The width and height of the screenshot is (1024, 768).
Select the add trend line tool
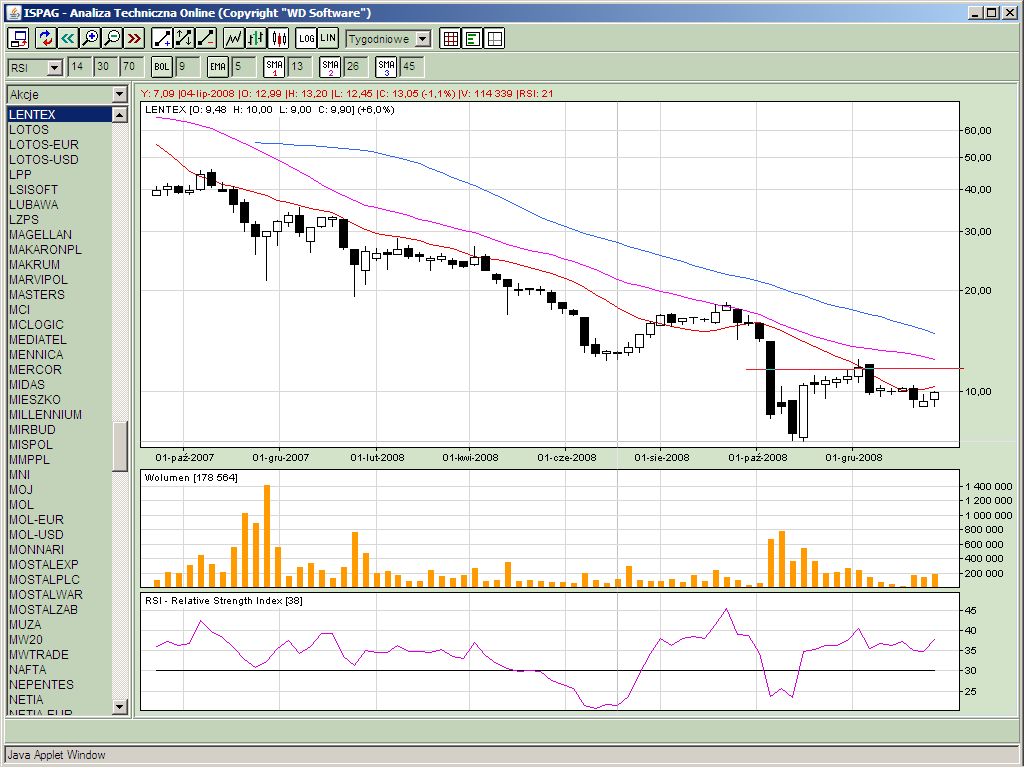(x=162, y=38)
